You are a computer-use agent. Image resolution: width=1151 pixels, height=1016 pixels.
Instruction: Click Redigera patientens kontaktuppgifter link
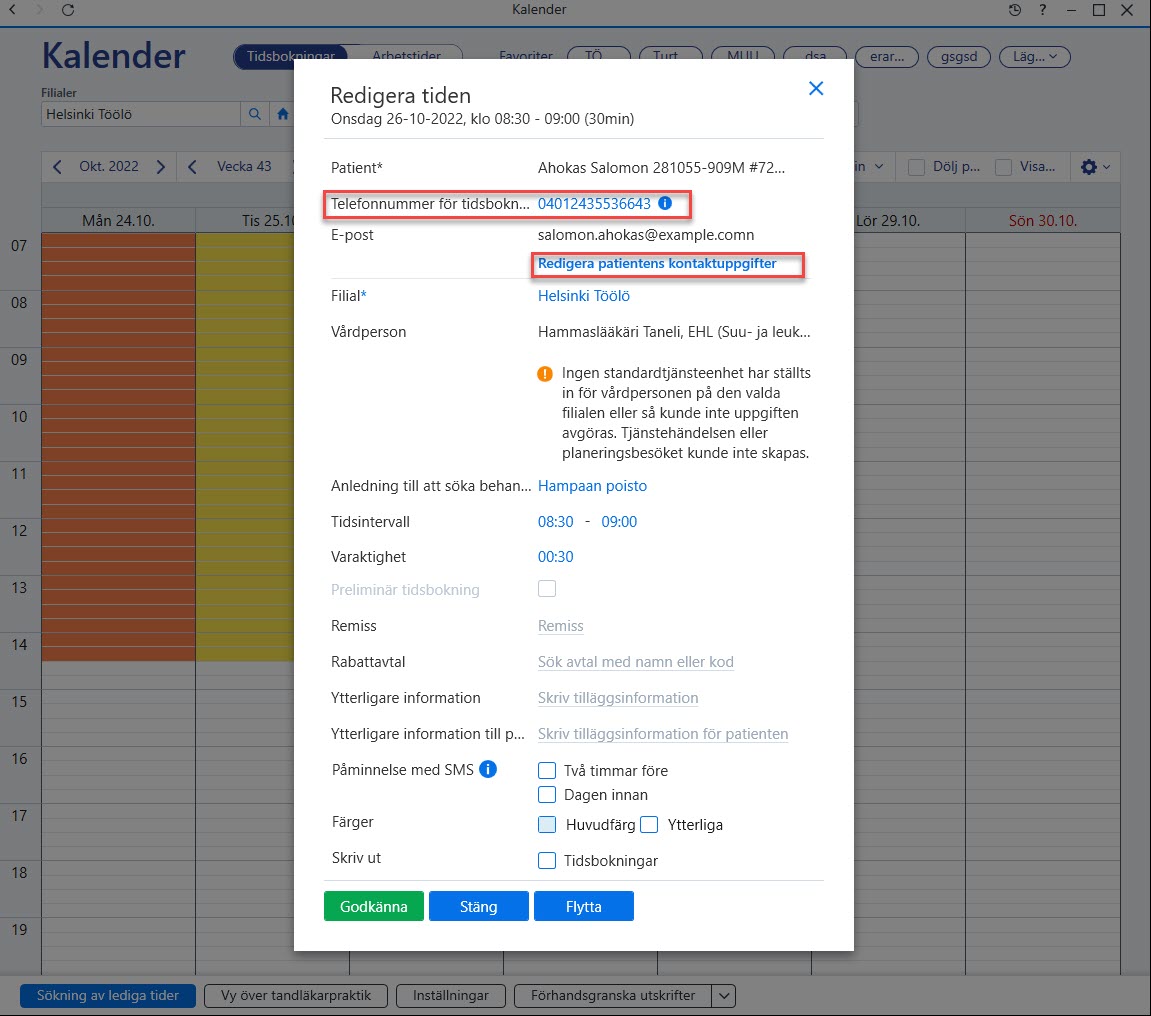(x=657, y=264)
